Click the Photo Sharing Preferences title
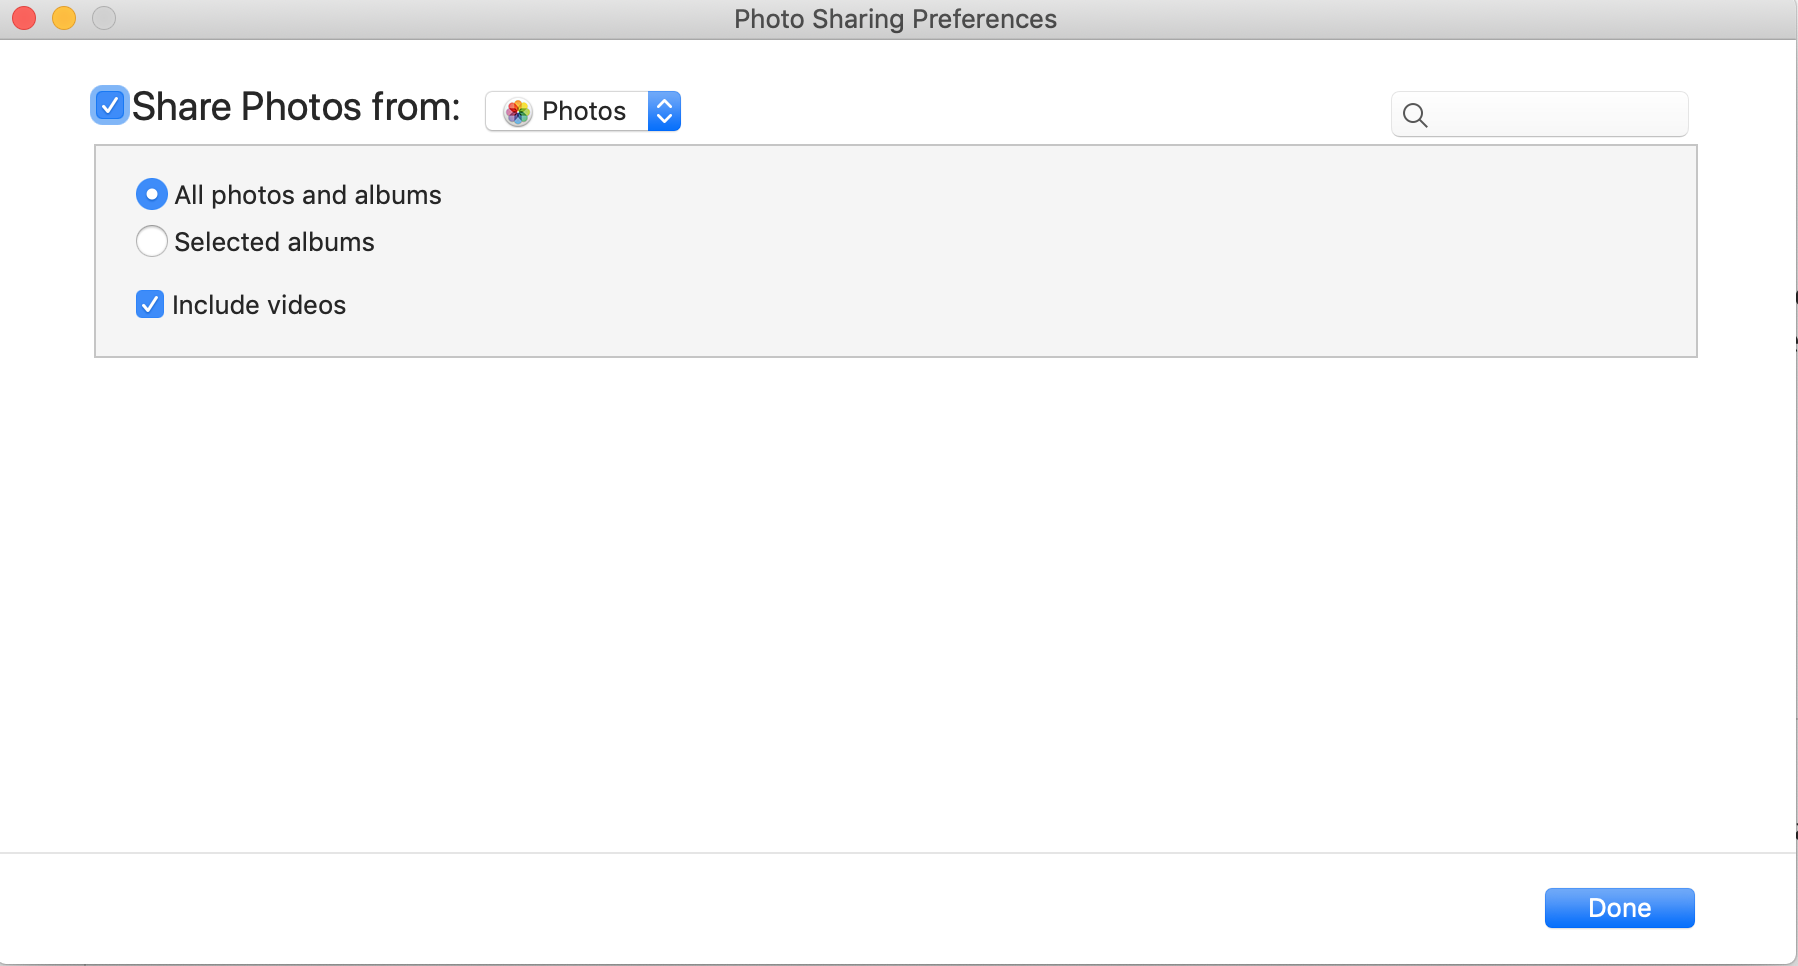1798x966 pixels. (895, 18)
